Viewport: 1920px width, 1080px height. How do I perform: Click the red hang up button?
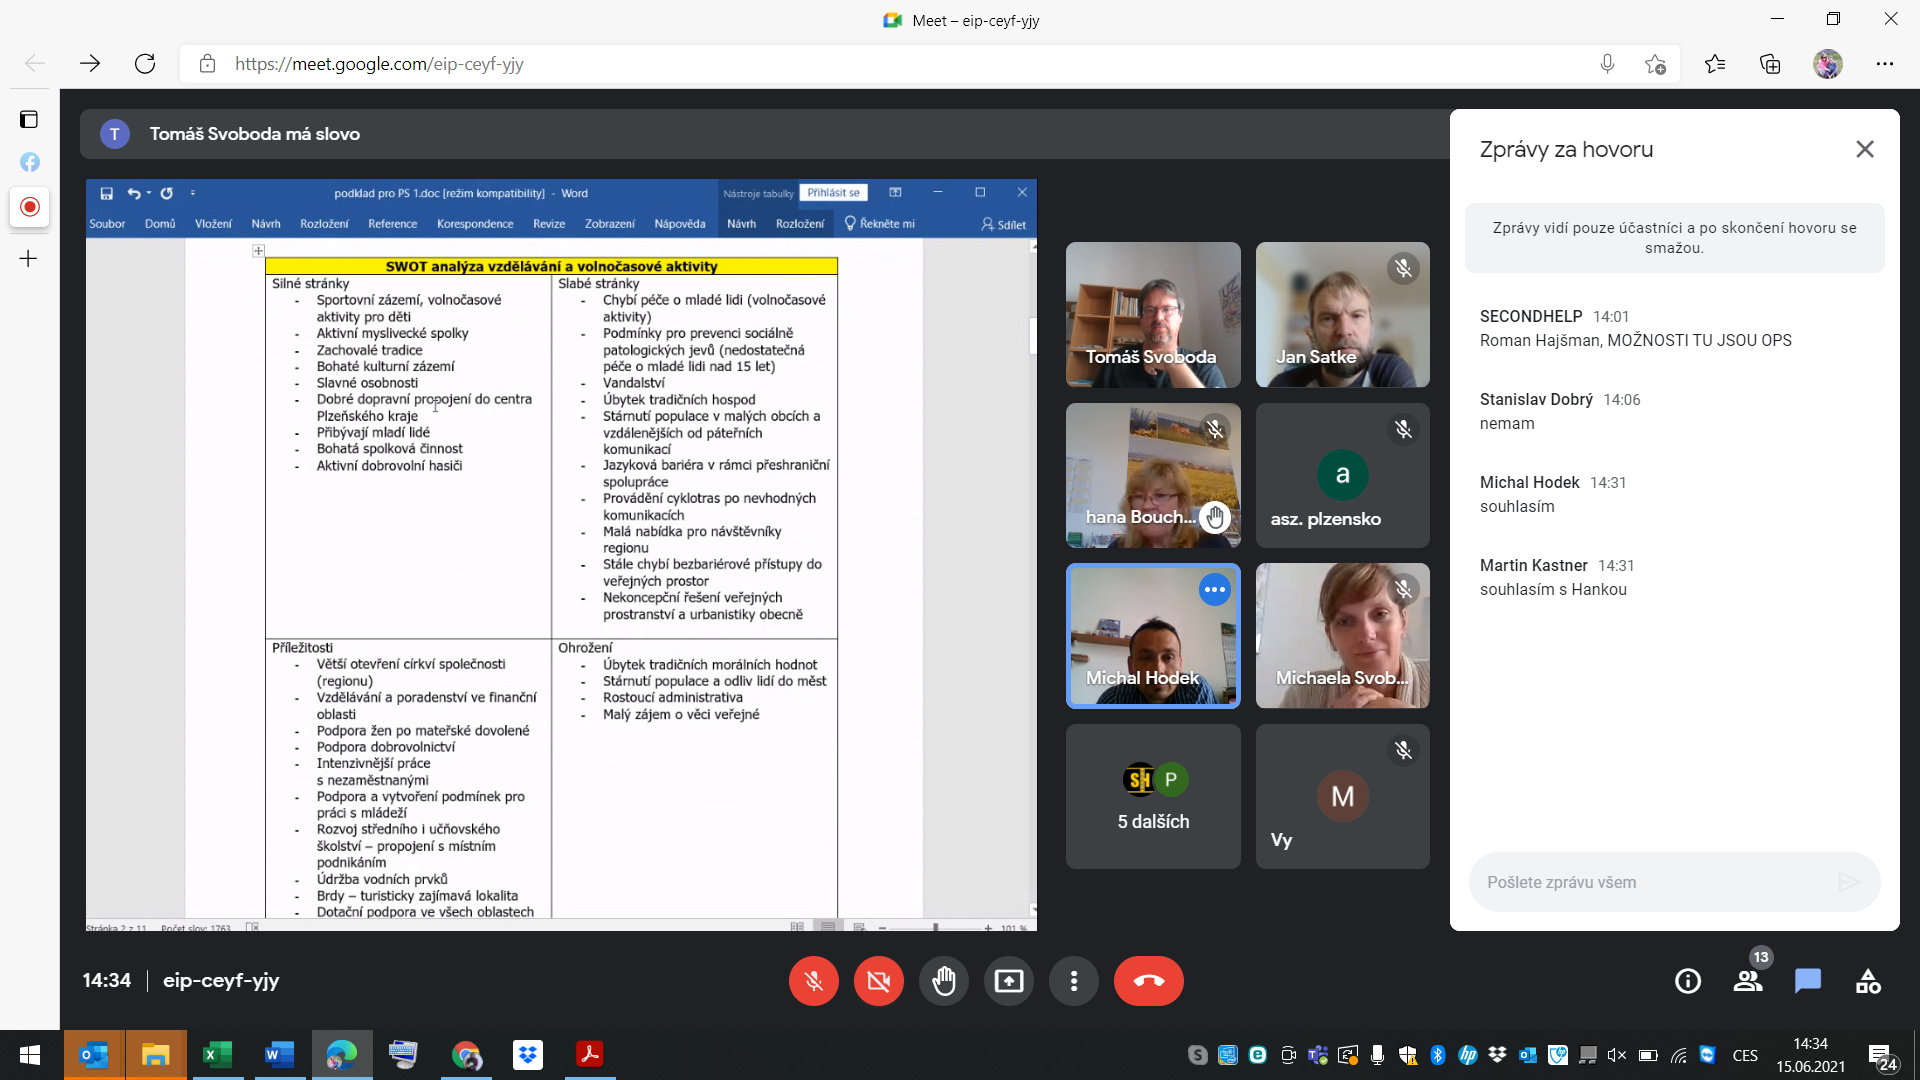click(x=1148, y=981)
